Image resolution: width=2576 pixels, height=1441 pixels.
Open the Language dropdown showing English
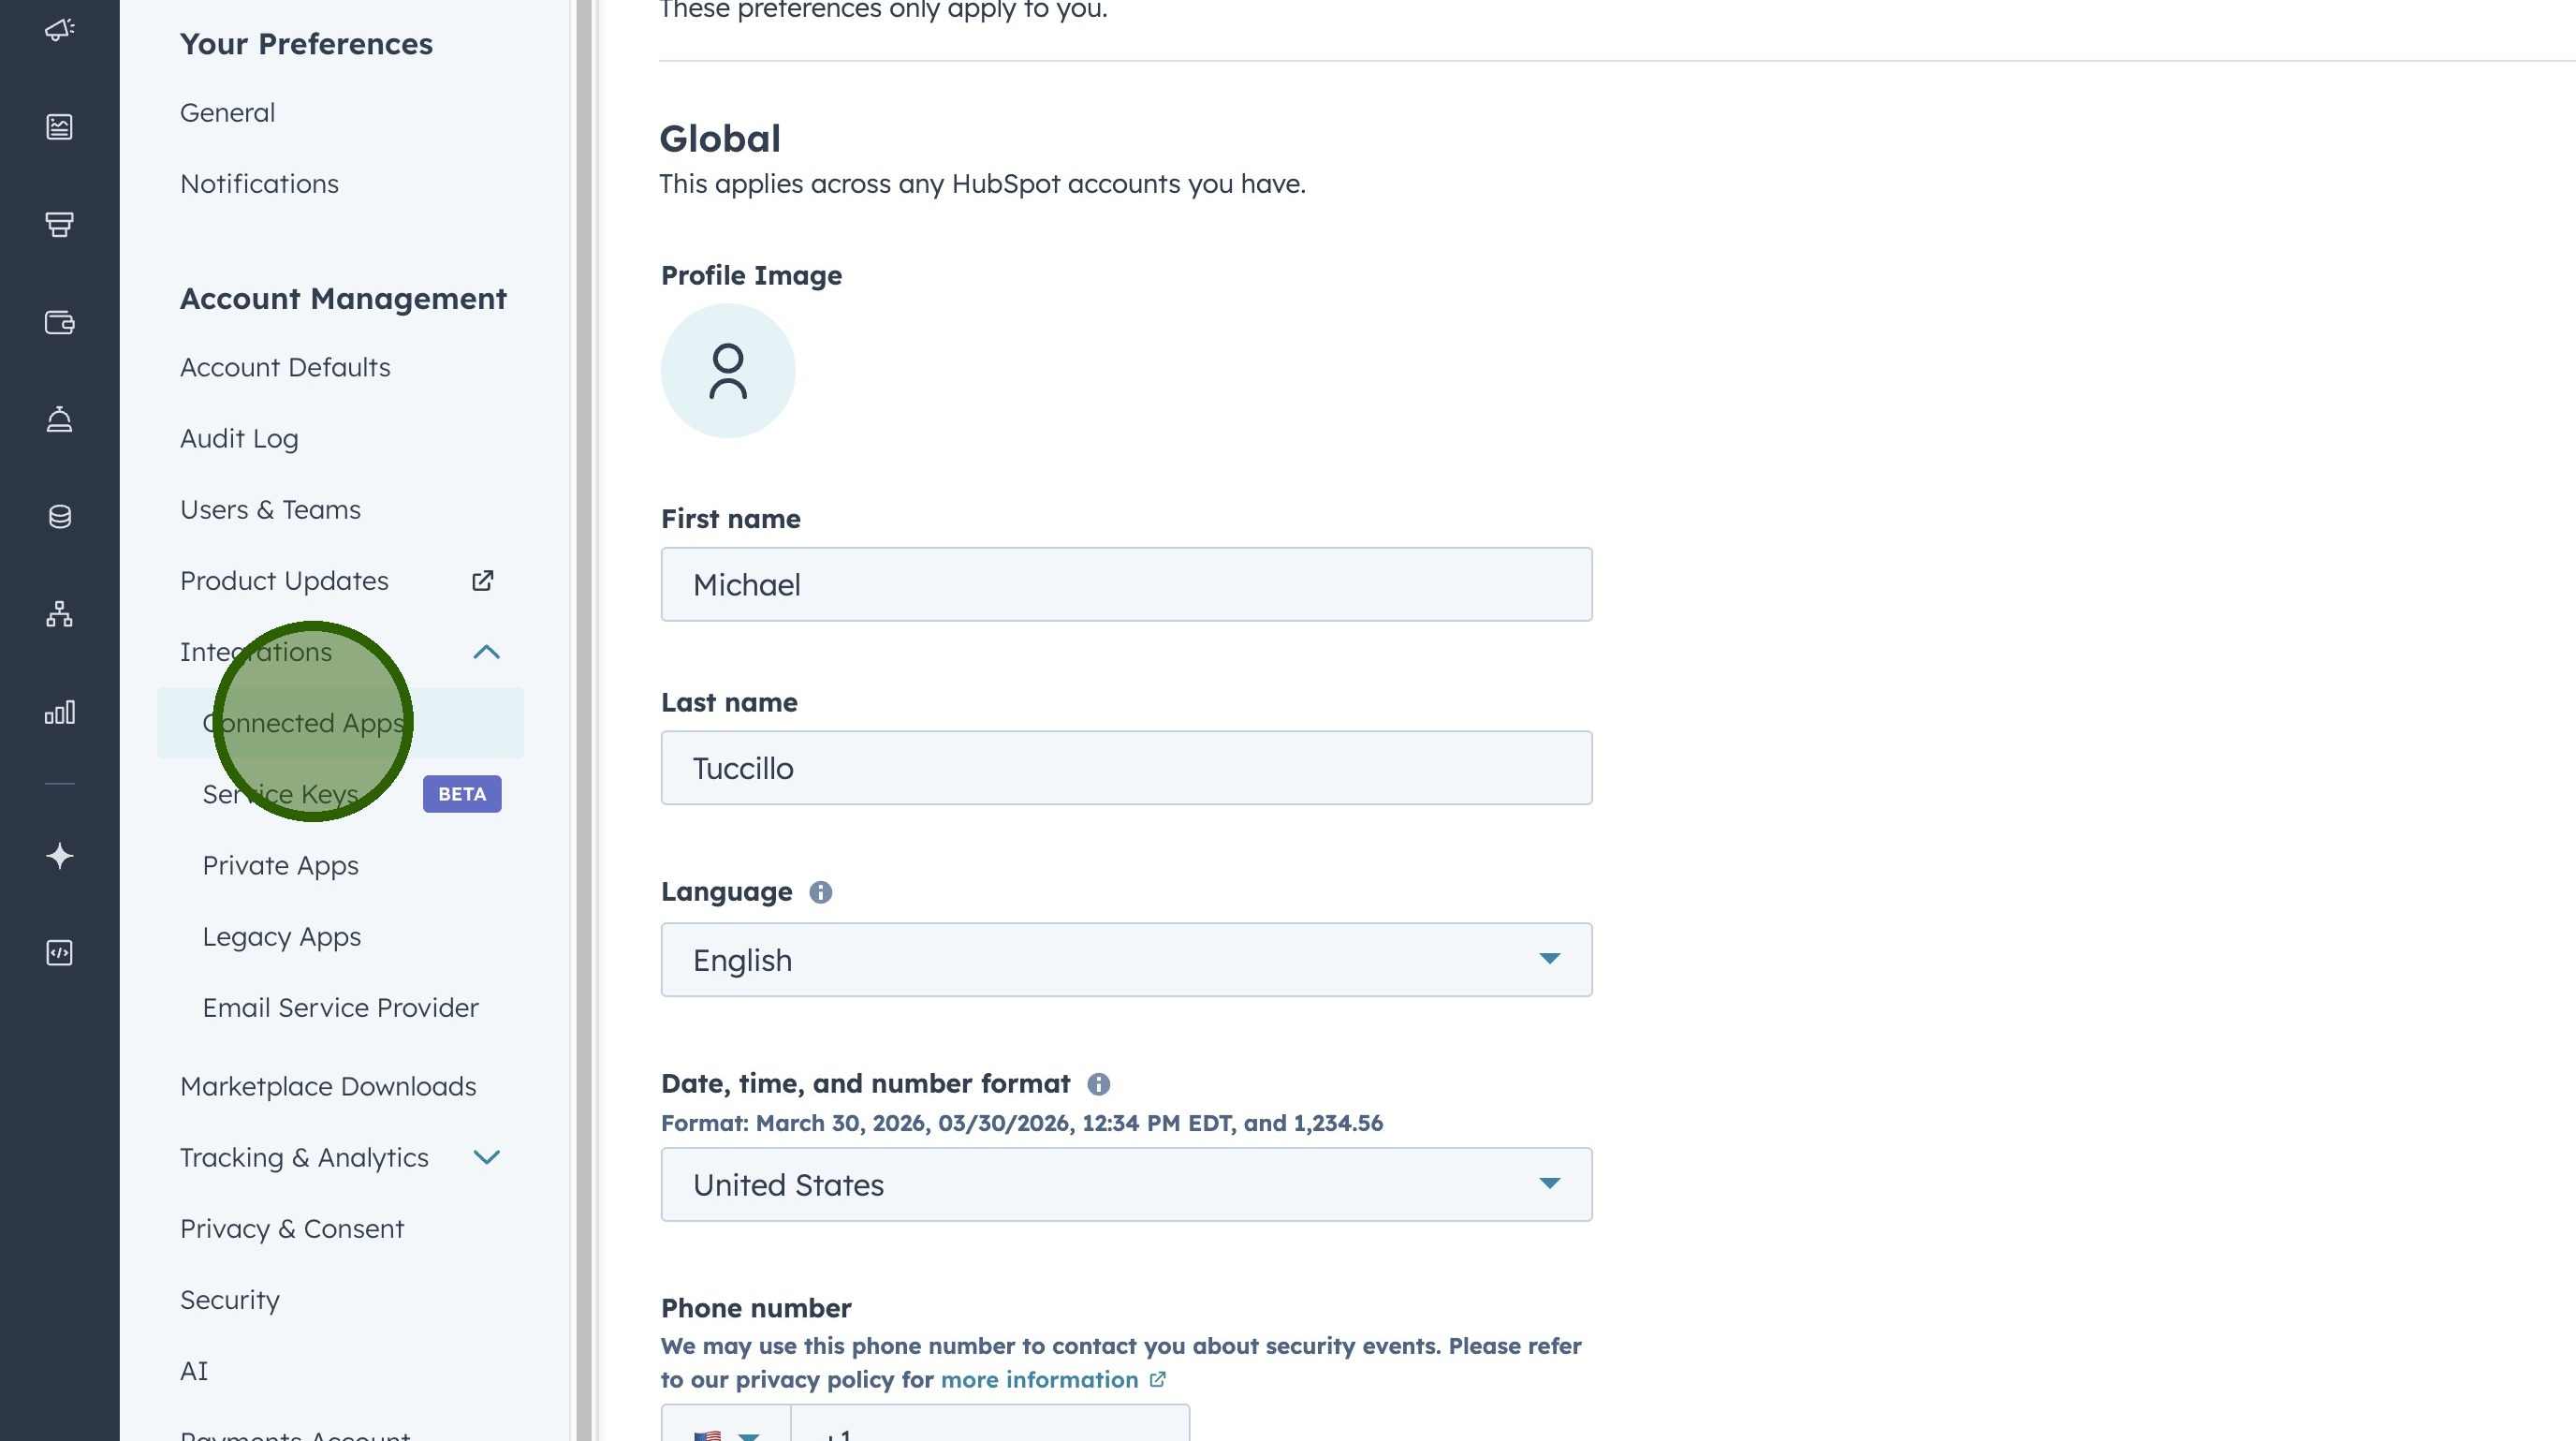coord(1125,960)
